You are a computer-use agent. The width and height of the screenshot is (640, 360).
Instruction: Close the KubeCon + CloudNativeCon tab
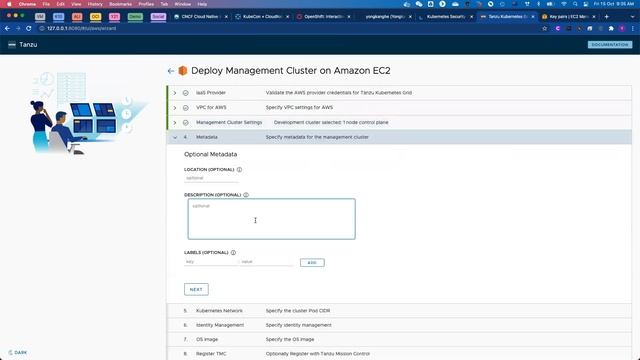287,17
